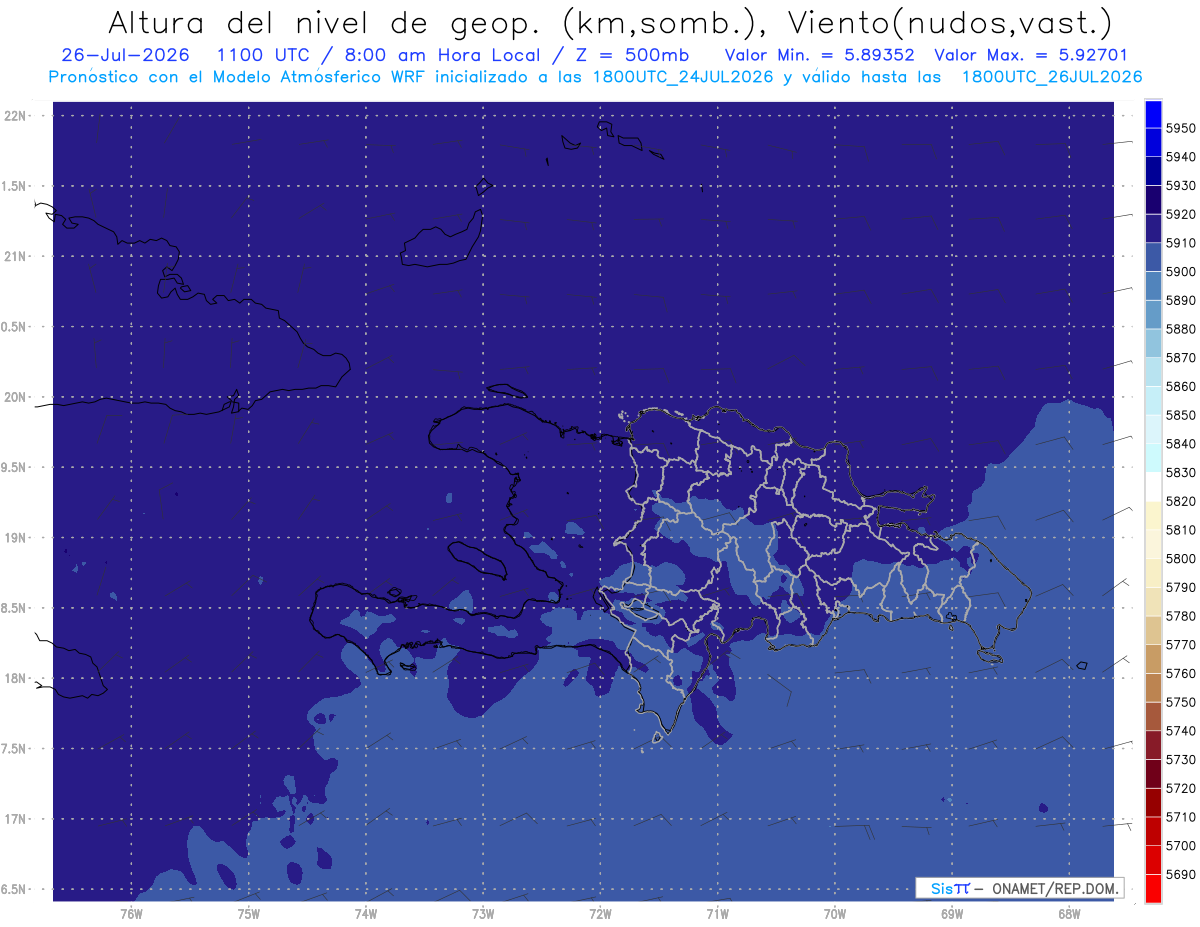
Task: Click the "5930" legend value
Action: pyautogui.click(x=1180, y=185)
